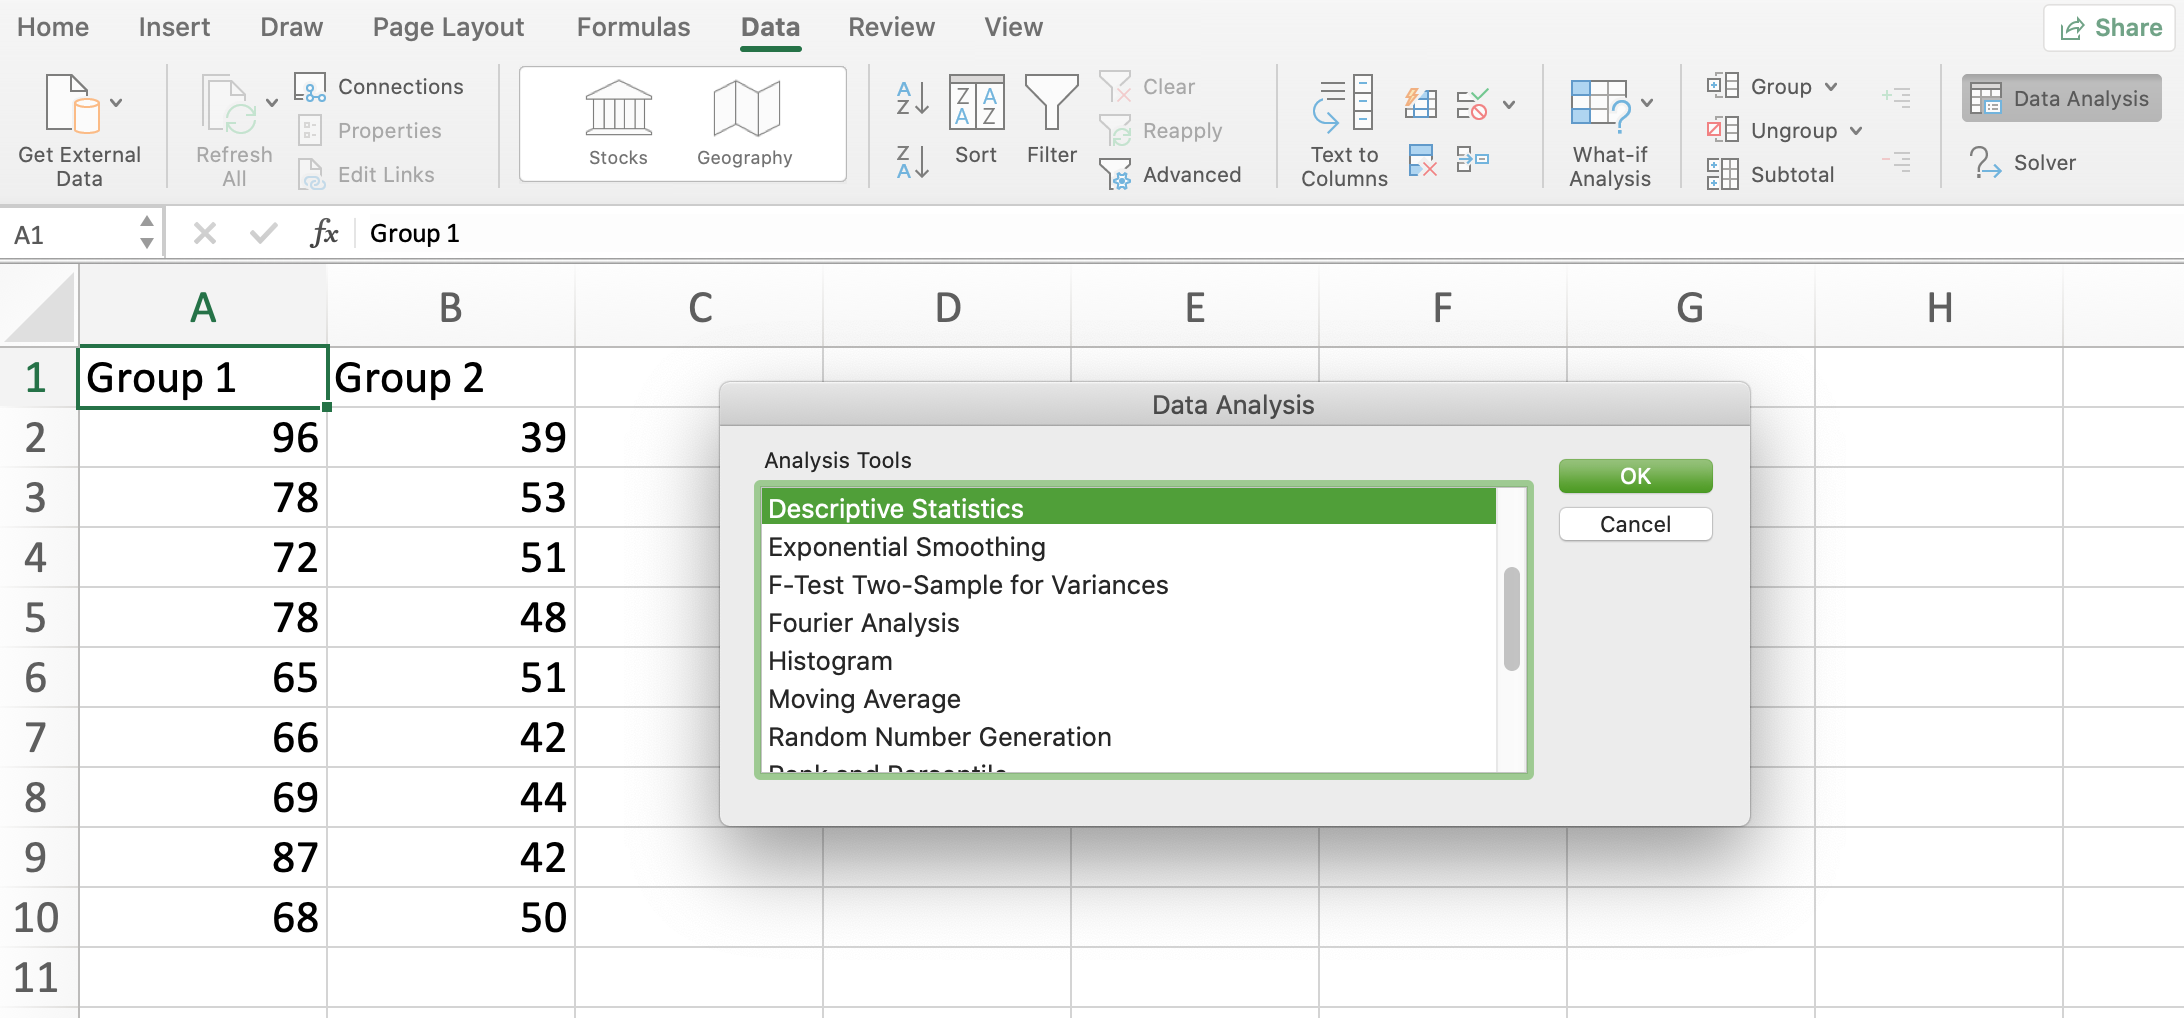Cancel formula entry with the X button
Image resolution: width=2184 pixels, height=1018 pixels.
click(x=205, y=233)
